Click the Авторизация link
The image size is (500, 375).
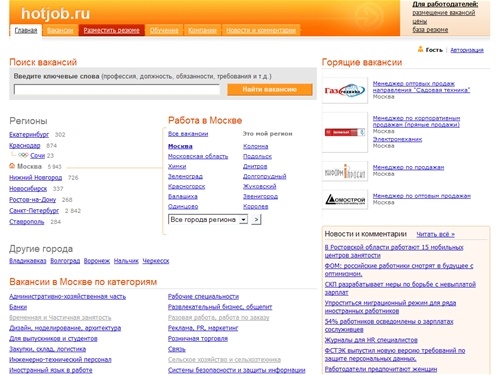[x=467, y=50]
